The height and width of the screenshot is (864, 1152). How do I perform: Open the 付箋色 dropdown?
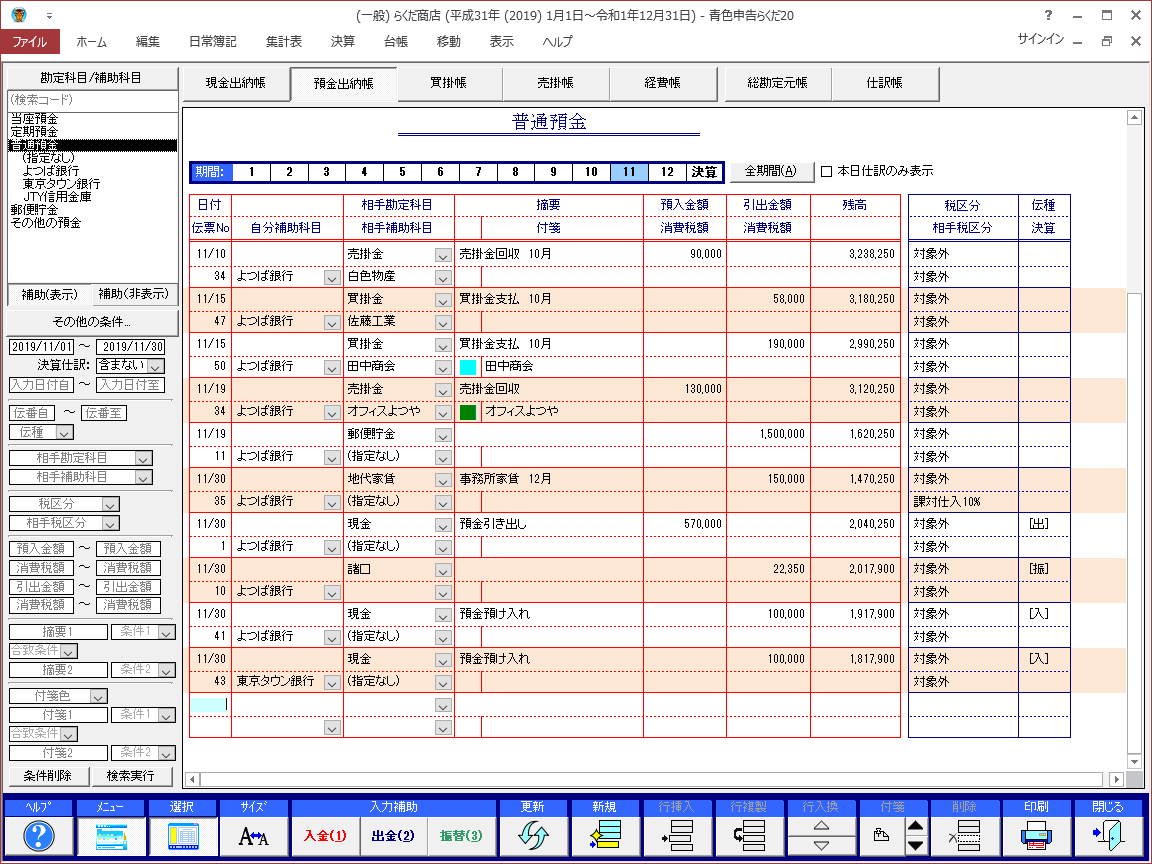[98, 696]
